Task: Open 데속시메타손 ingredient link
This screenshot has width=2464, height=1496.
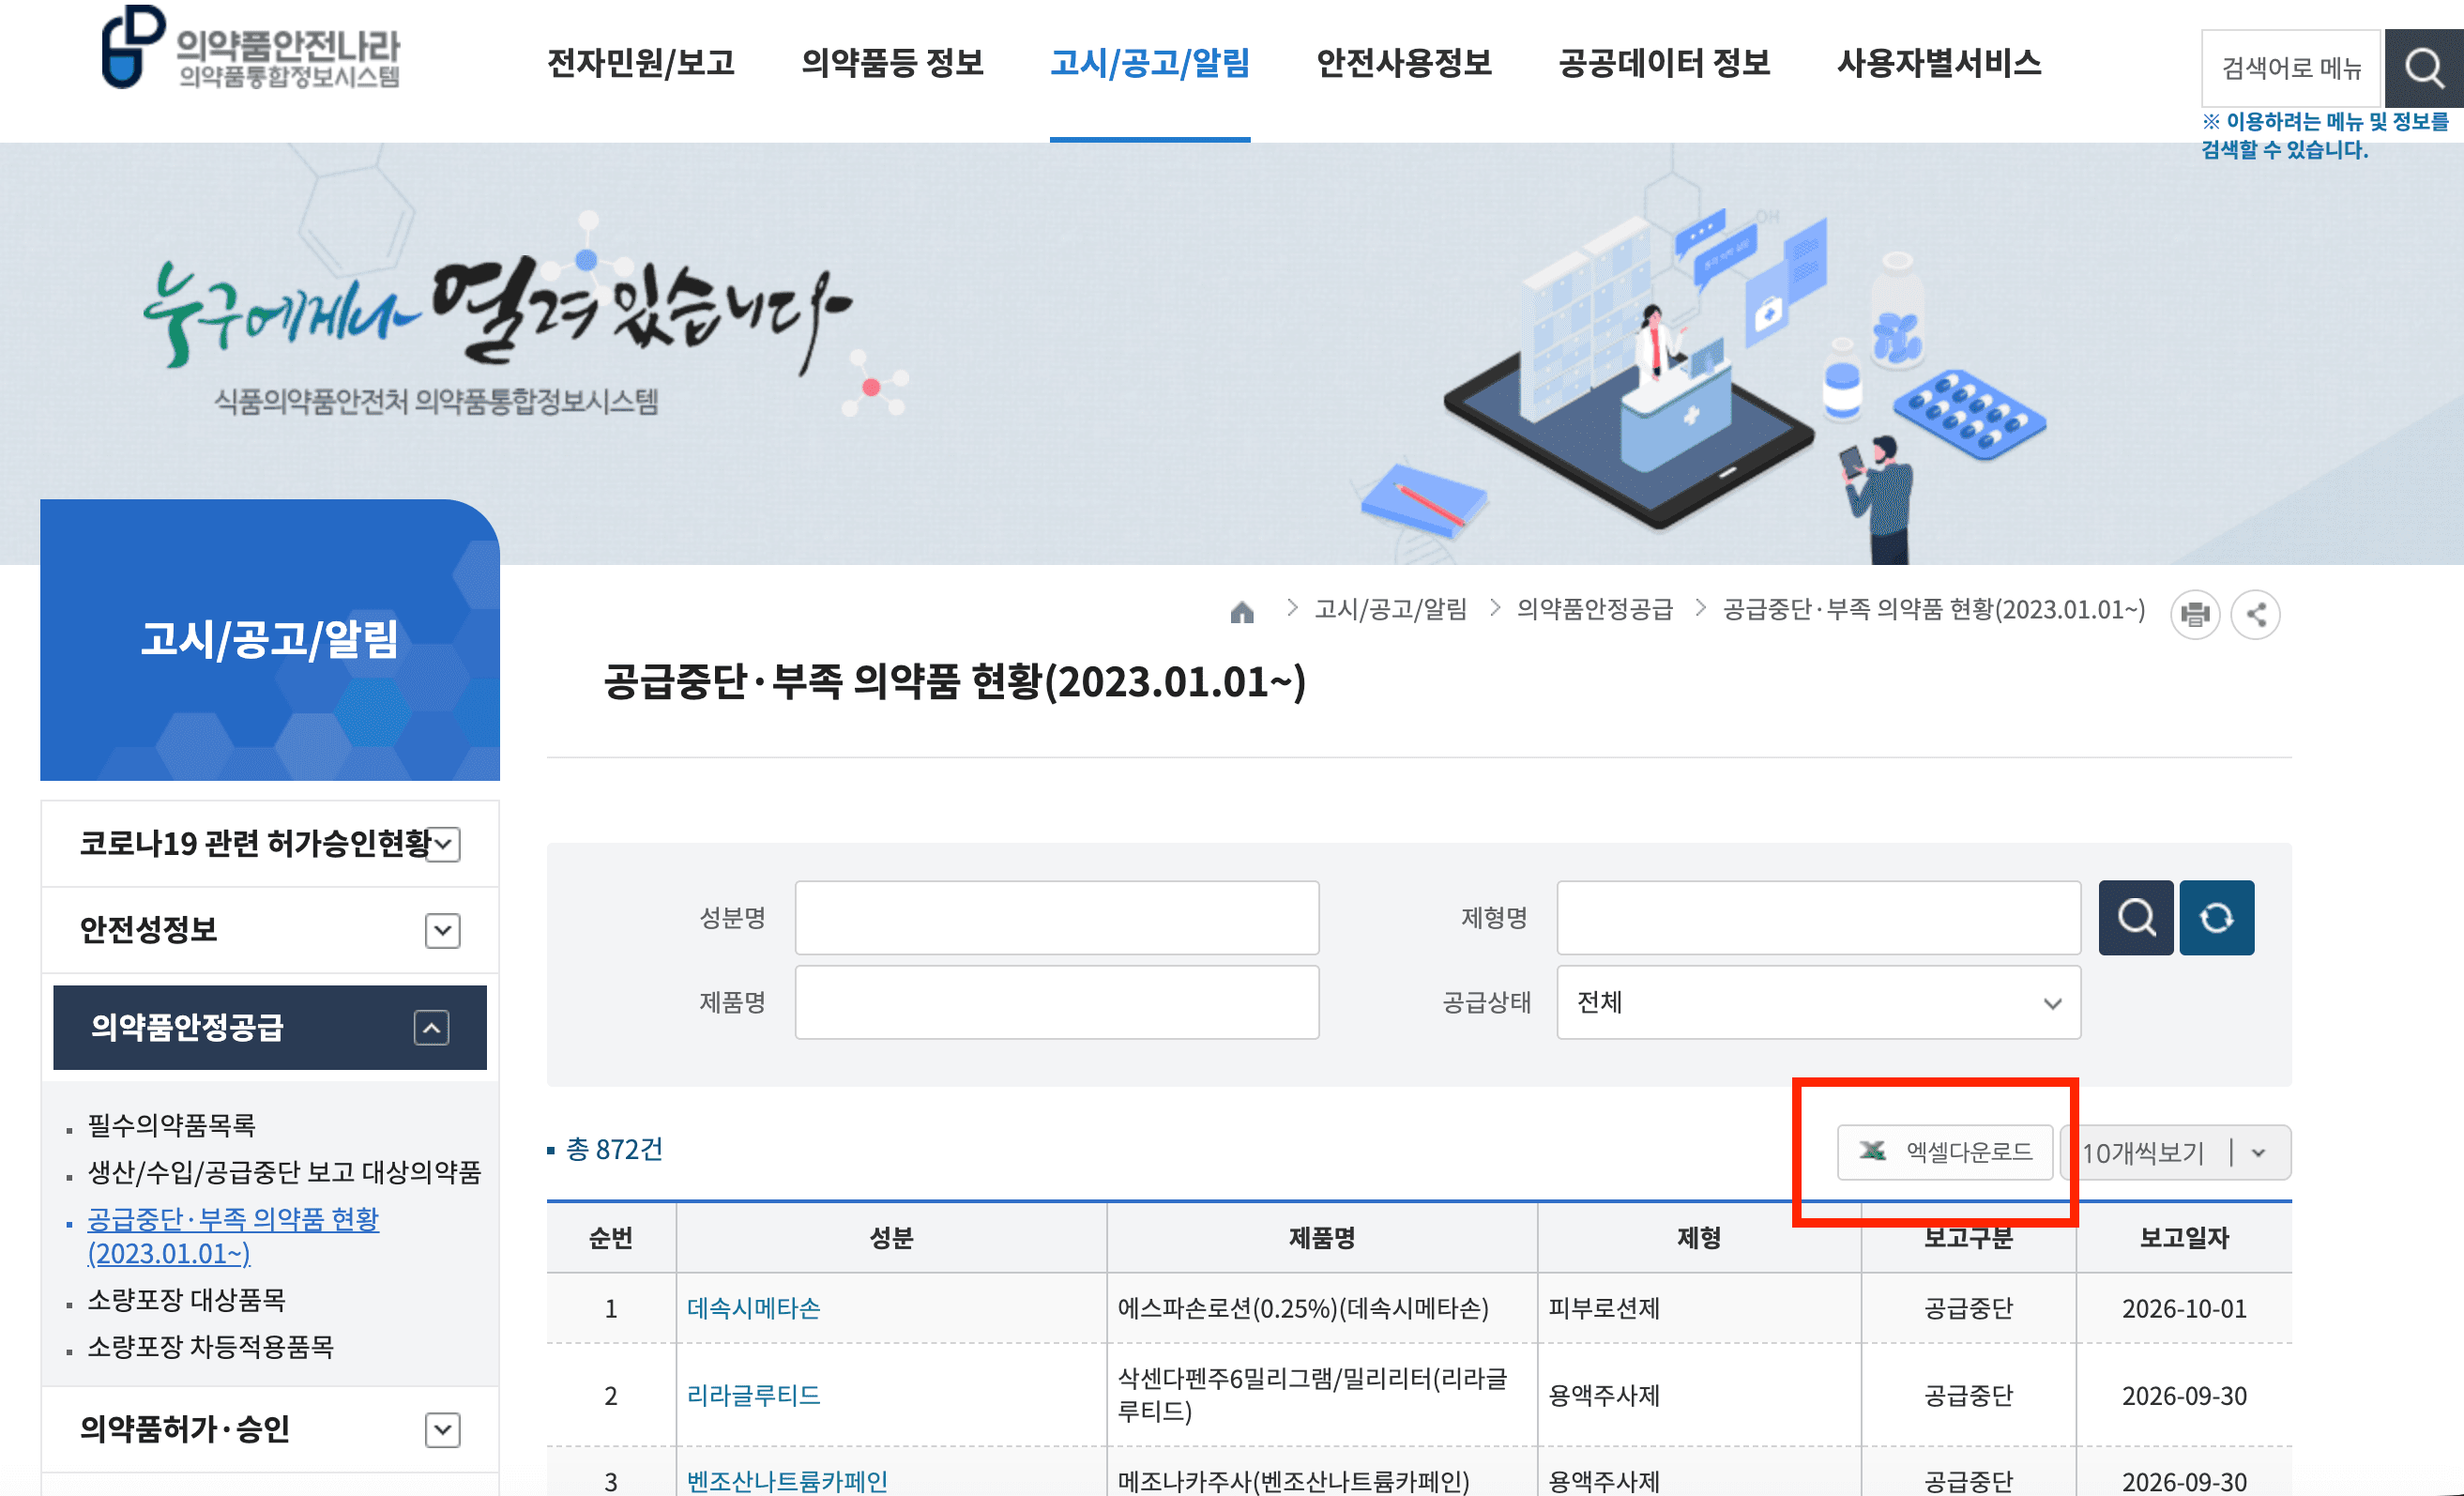Action: click(x=754, y=1308)
